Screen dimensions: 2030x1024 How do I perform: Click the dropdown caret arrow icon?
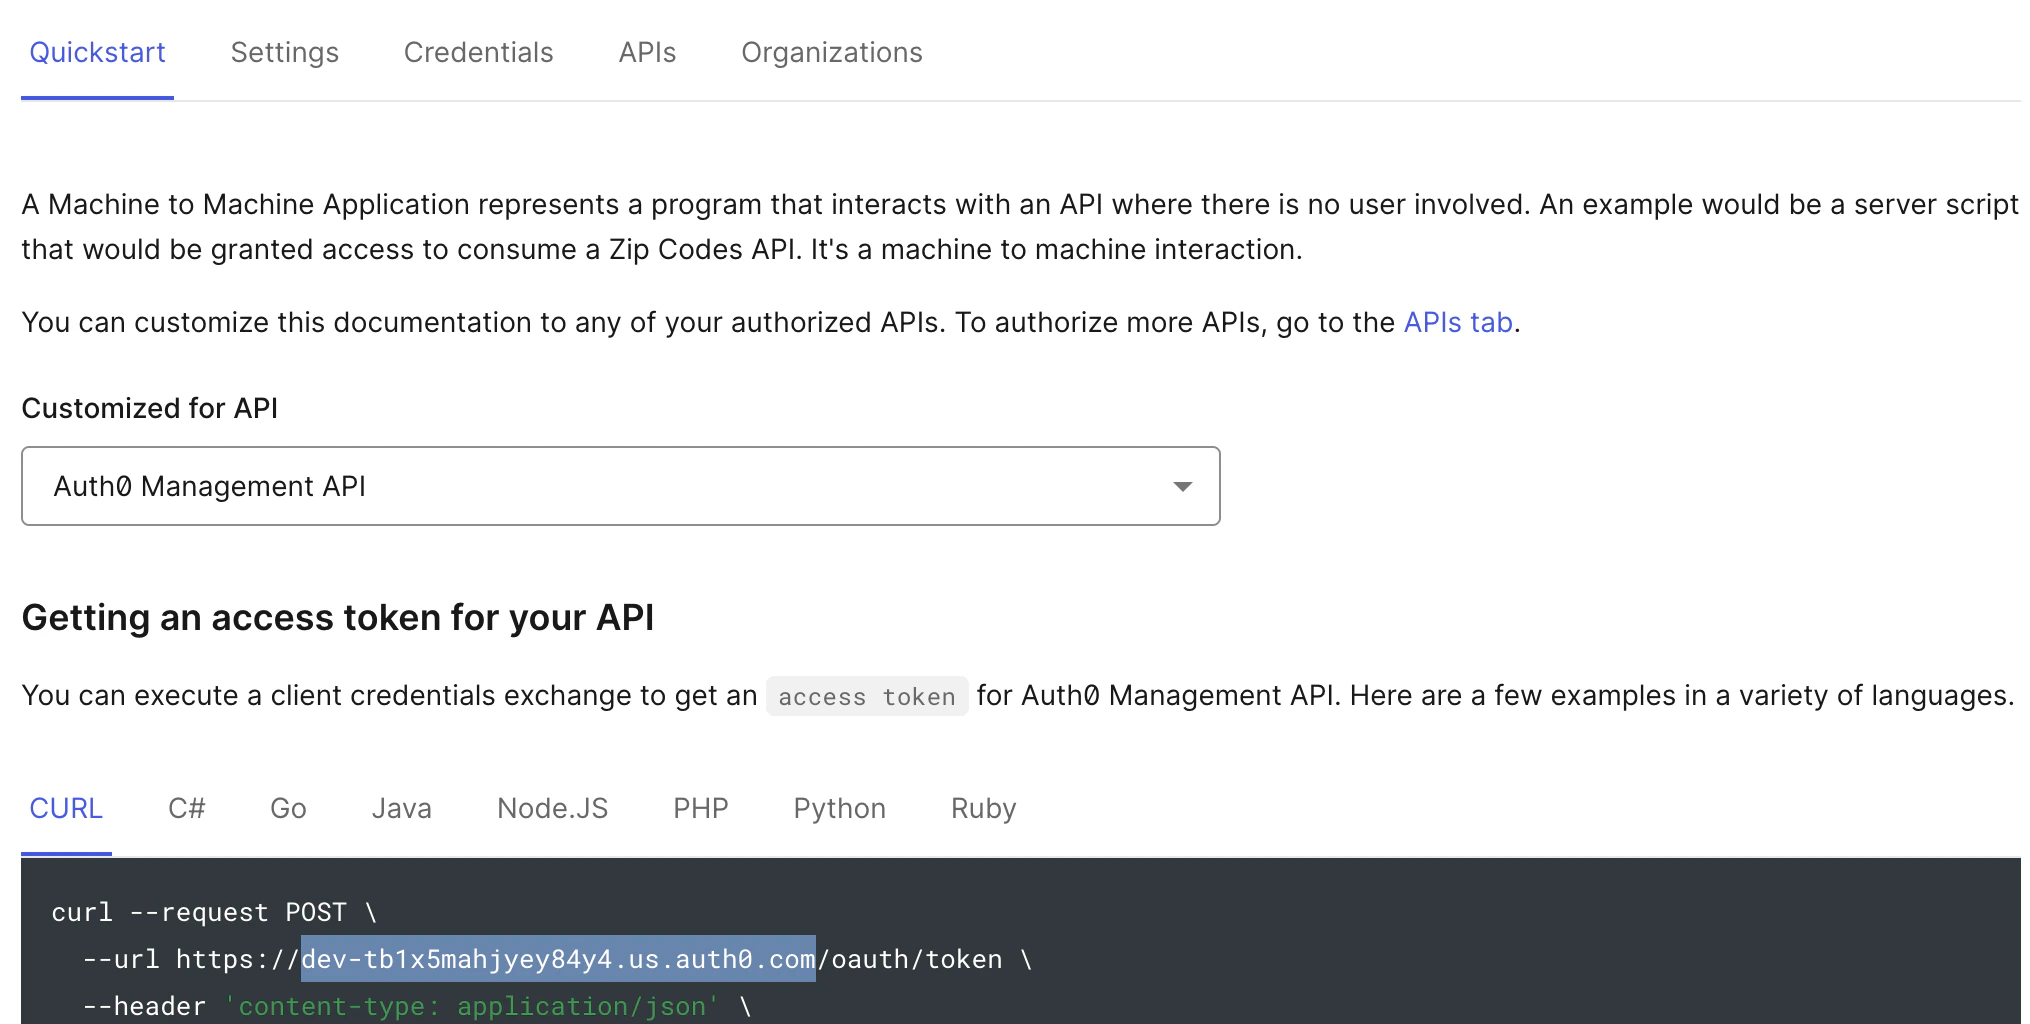(1182, 487)
